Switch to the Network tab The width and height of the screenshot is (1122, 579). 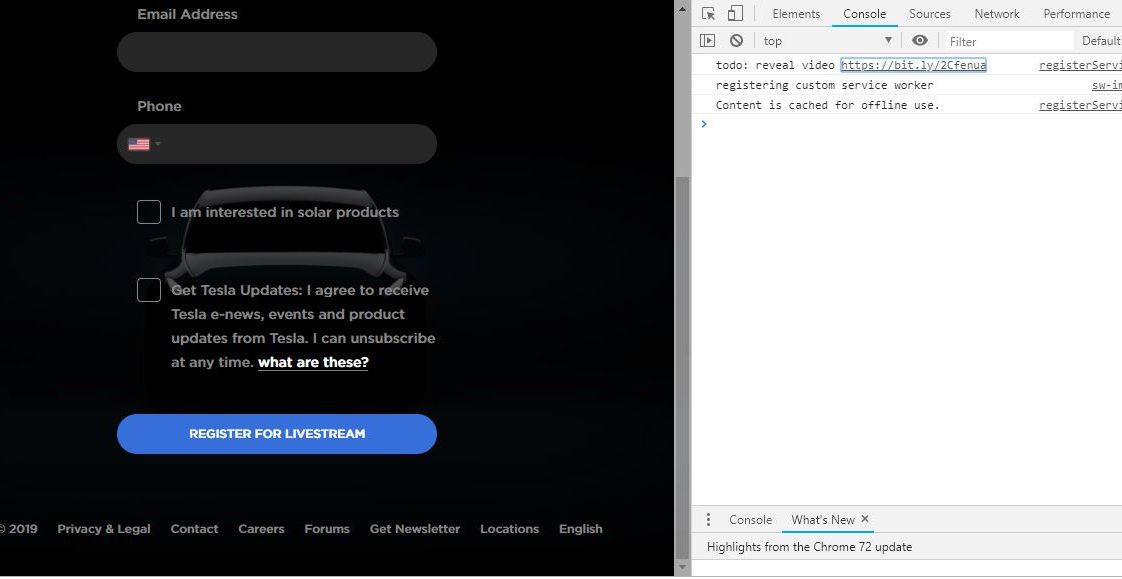coord(997,14)
